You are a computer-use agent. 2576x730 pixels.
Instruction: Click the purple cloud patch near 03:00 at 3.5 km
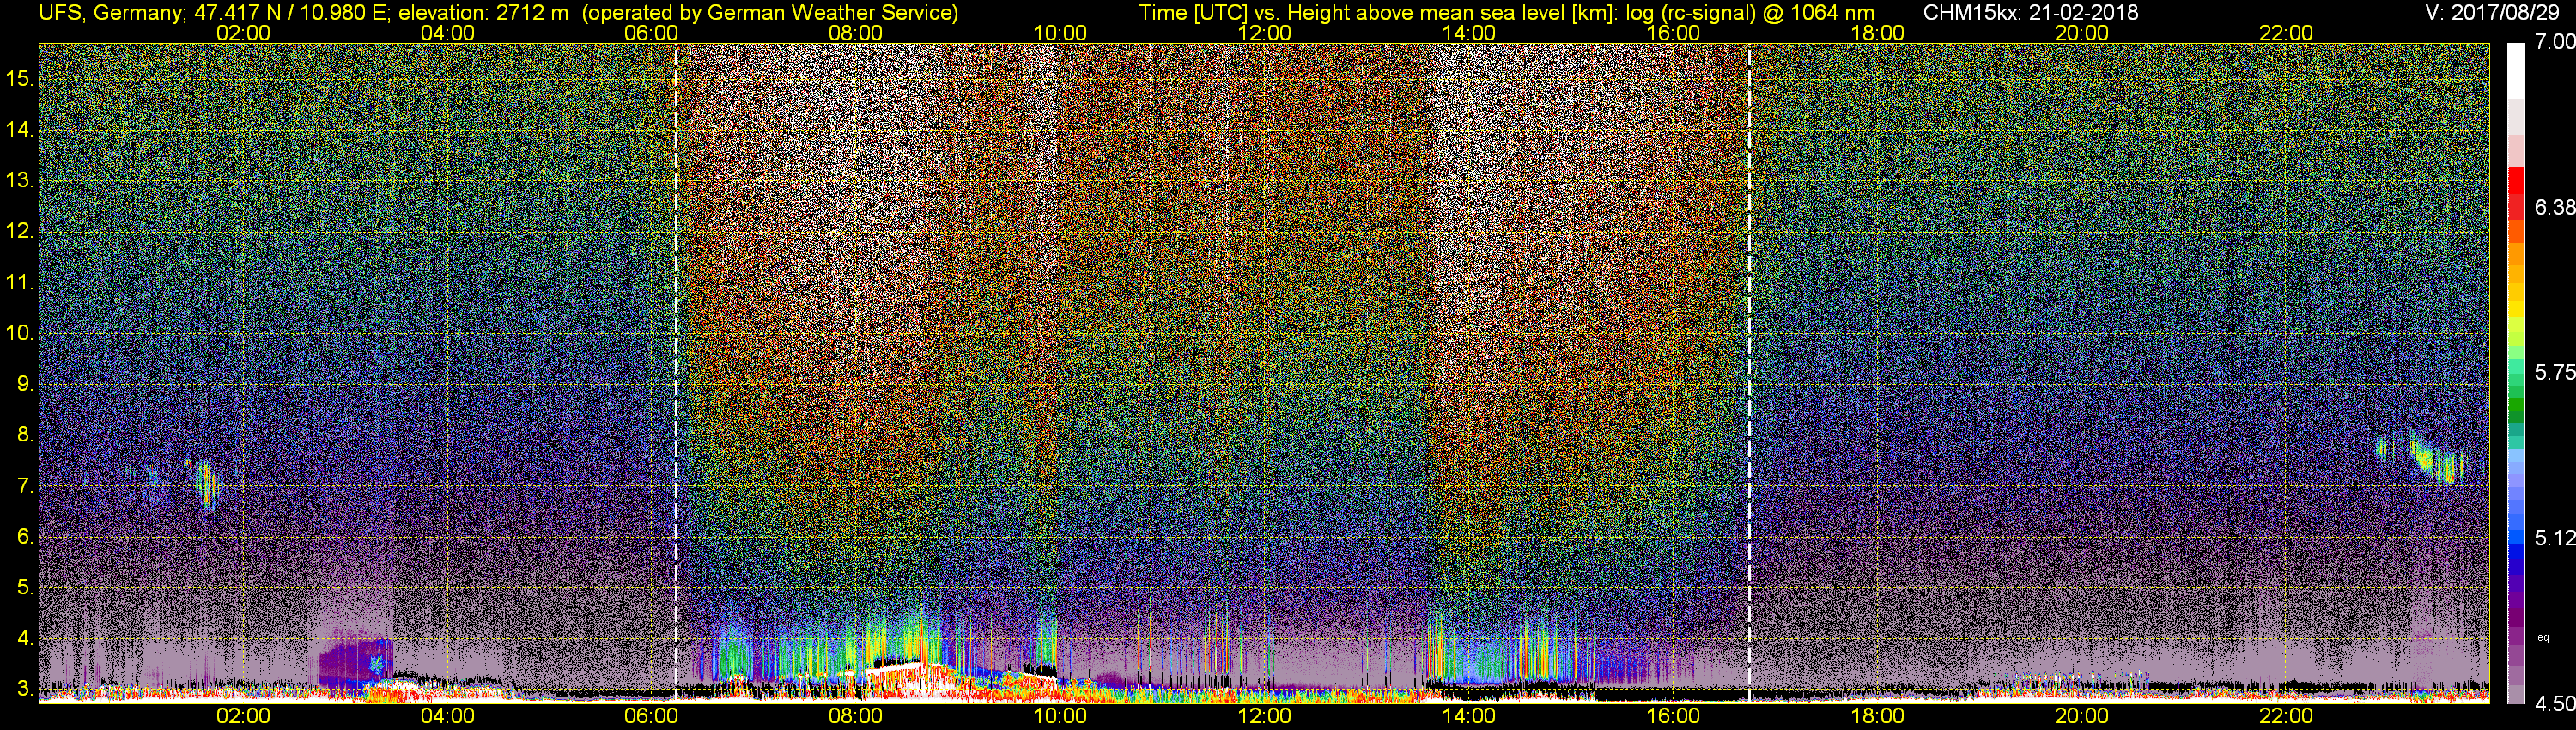[x=355, y=662]
